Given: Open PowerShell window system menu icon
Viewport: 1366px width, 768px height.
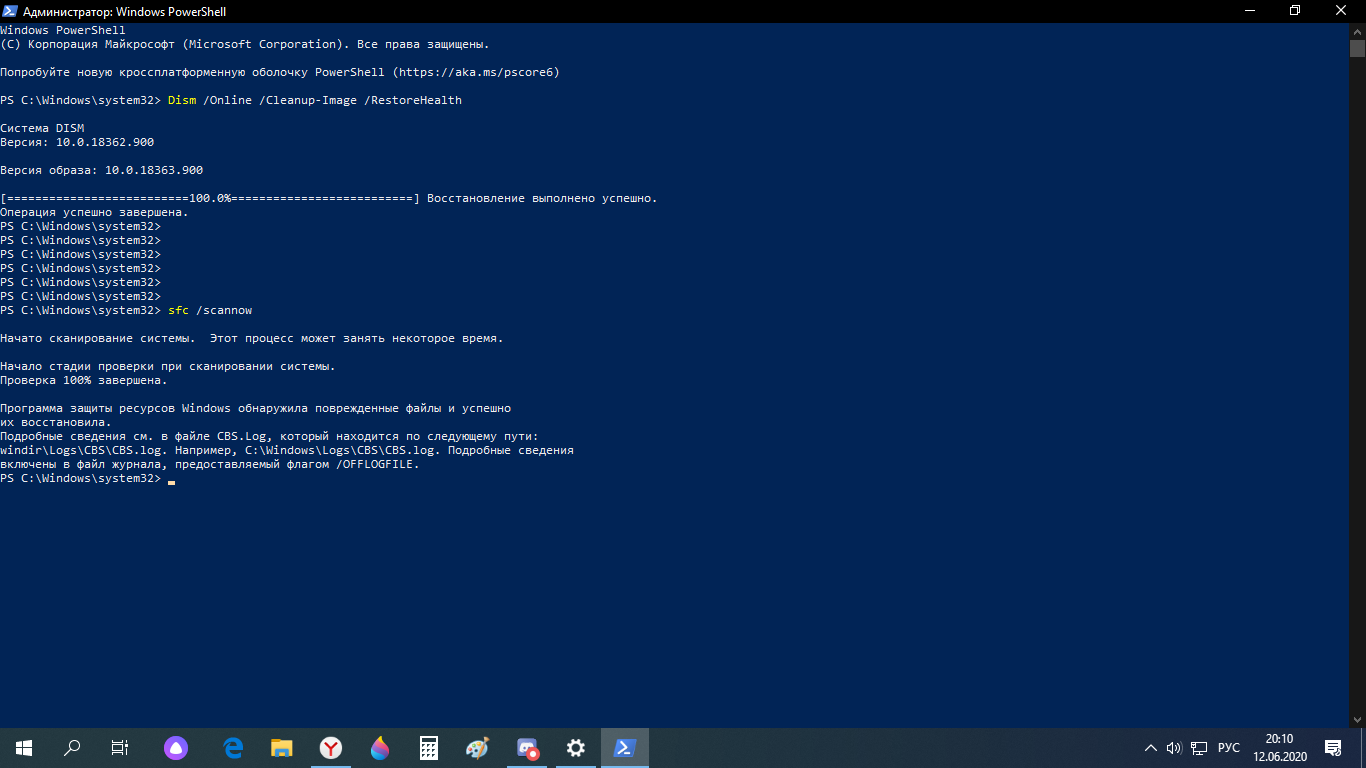Looking at the screenshot, I should tap(11, 11).
